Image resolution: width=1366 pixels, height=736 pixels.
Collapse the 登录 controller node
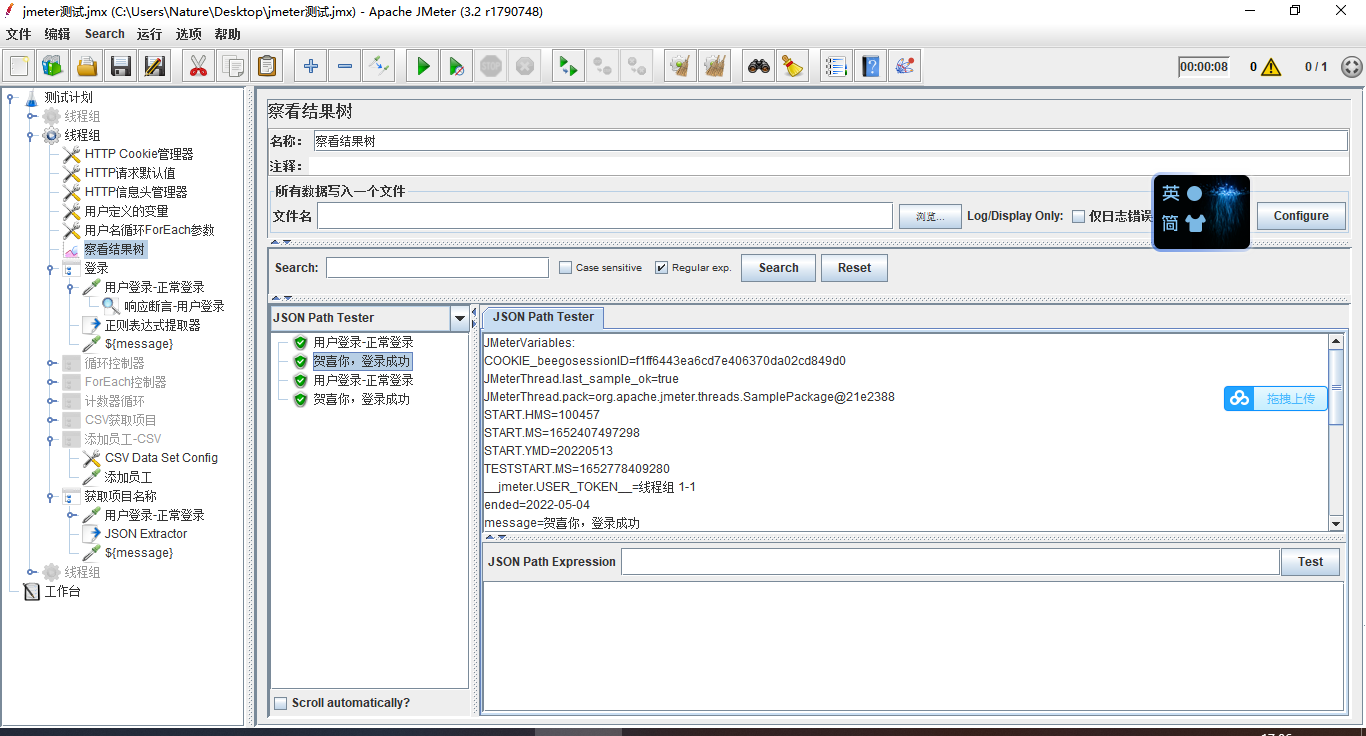51,268
